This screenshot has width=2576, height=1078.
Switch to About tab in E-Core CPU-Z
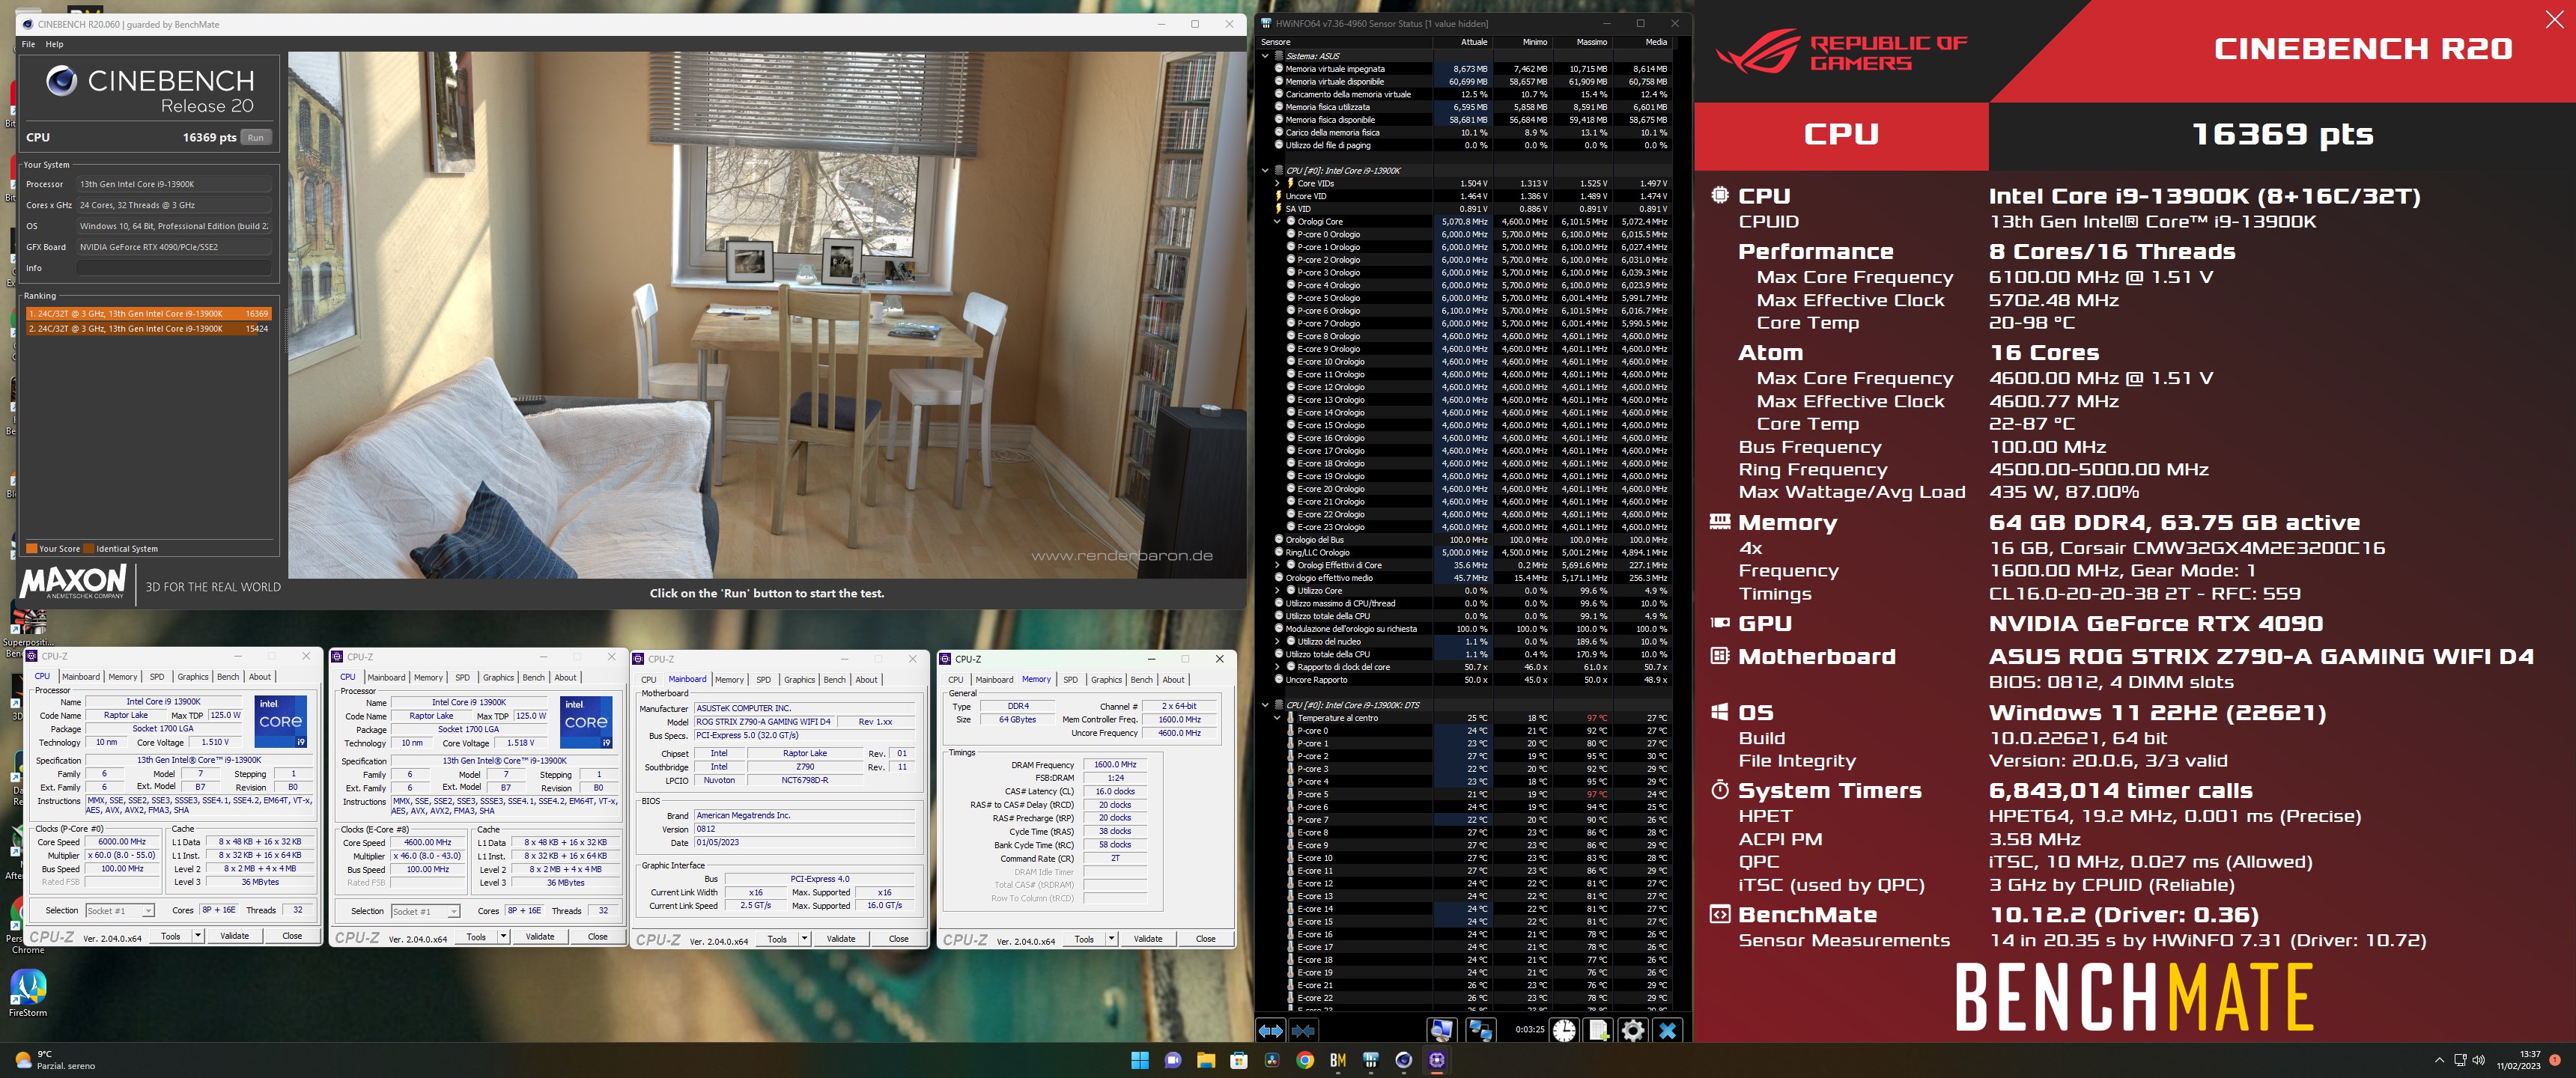point(565,678)
